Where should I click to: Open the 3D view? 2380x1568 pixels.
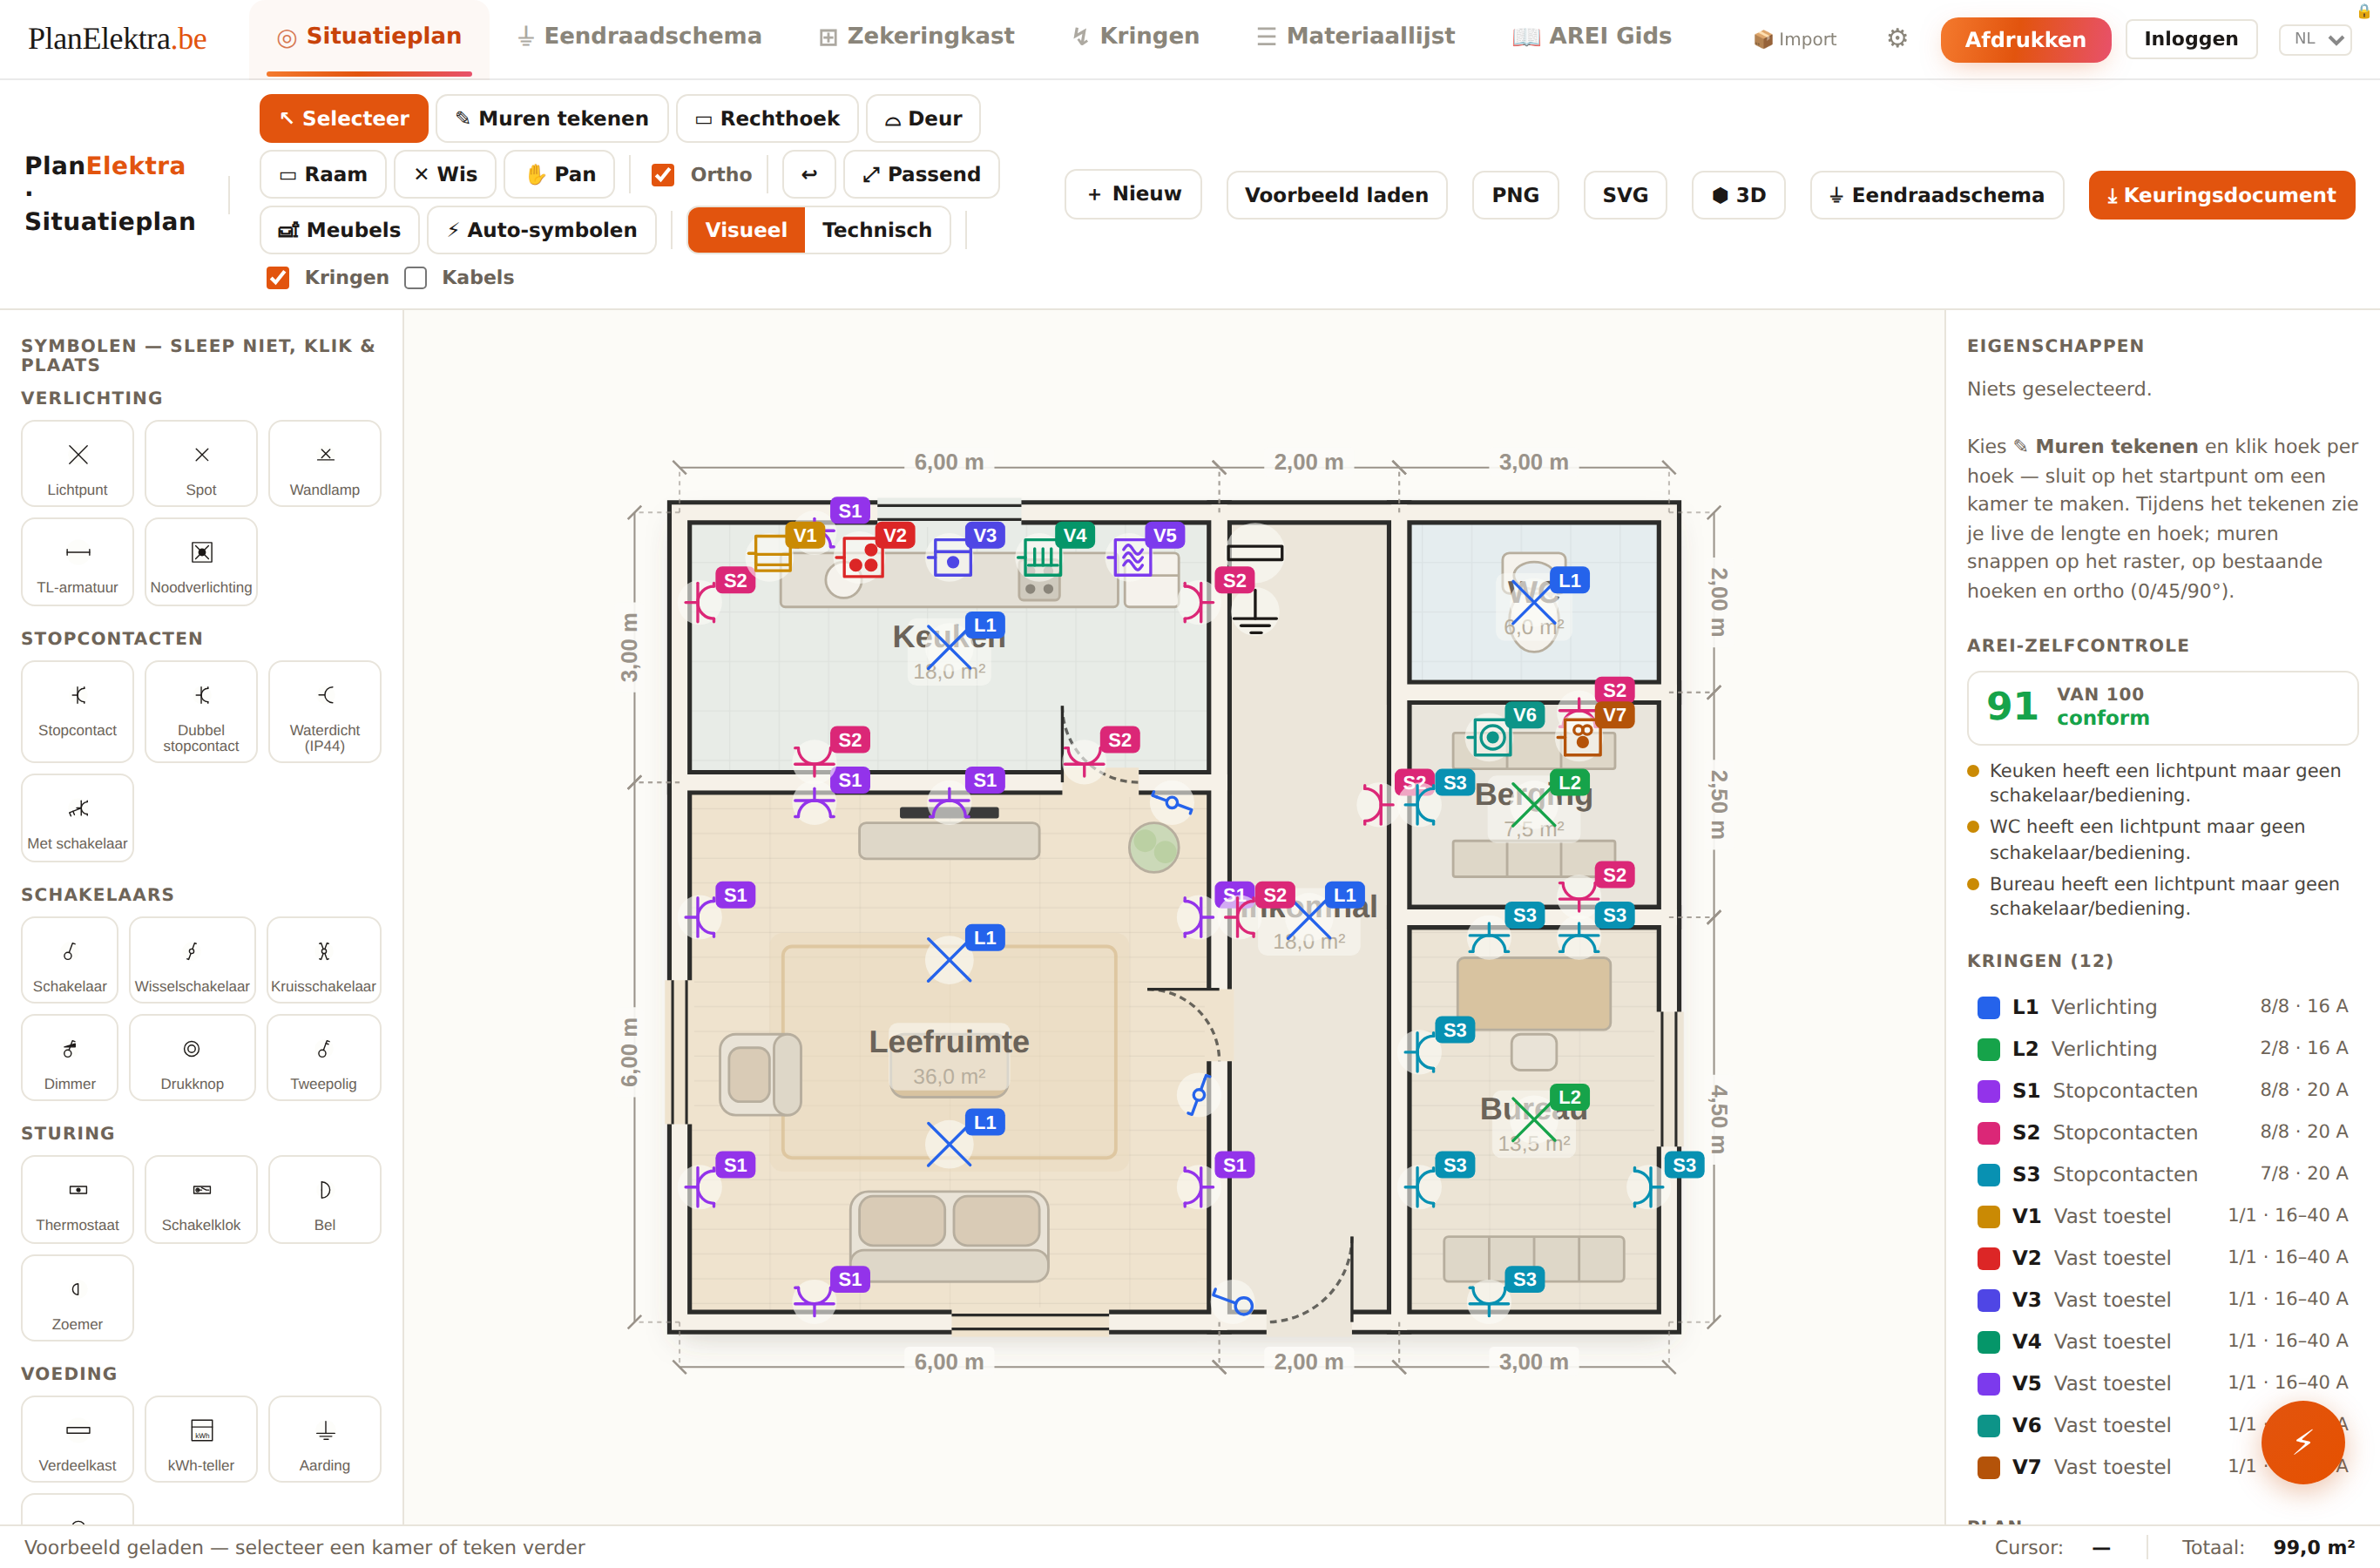click(x=1738, y=195)
